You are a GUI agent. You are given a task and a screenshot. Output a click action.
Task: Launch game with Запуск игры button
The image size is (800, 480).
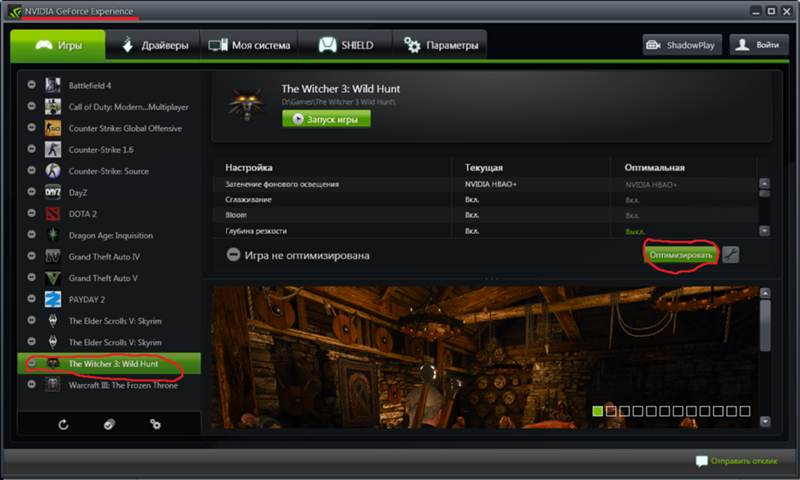pyautogui.click(x=327, y=119)
